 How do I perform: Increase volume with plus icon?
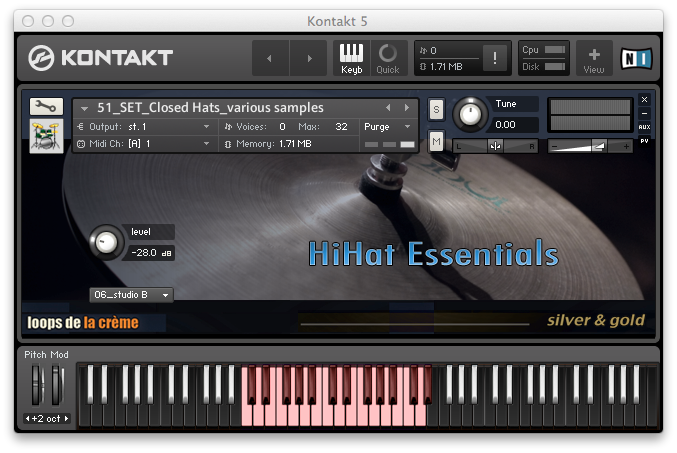(626, 147)
